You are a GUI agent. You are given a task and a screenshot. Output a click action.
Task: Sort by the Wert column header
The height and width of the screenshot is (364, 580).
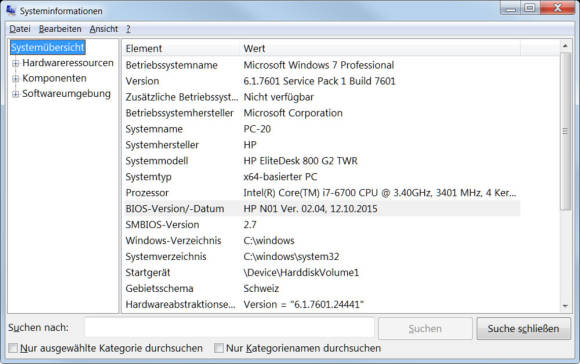pos(380,48)
